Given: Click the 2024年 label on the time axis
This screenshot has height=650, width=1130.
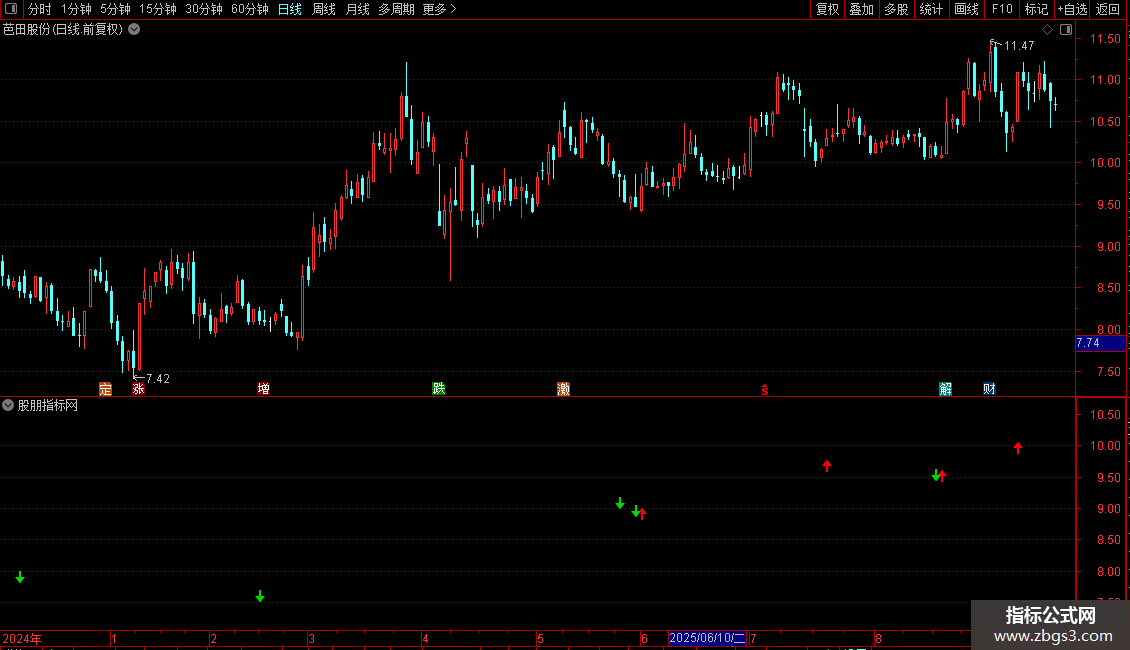Looking at the screenshot, I should tap(22, 638).
